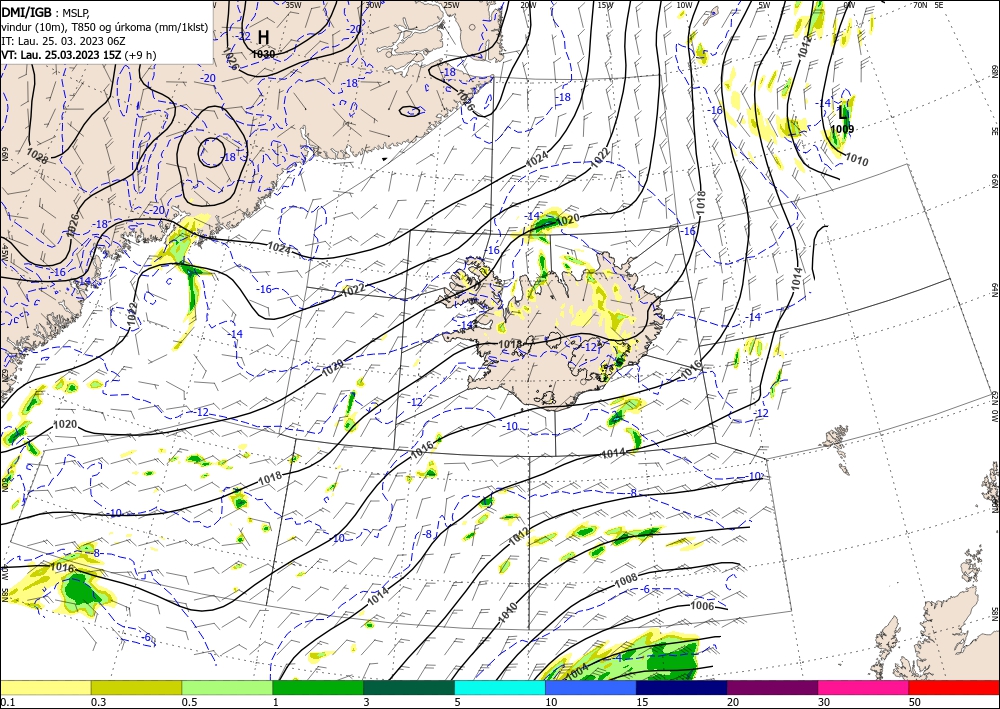The image size is (1000, 709).
Task: Click the 'vindur (10m), T850 og úrkoma' line
Action: (x=105, y=27)
